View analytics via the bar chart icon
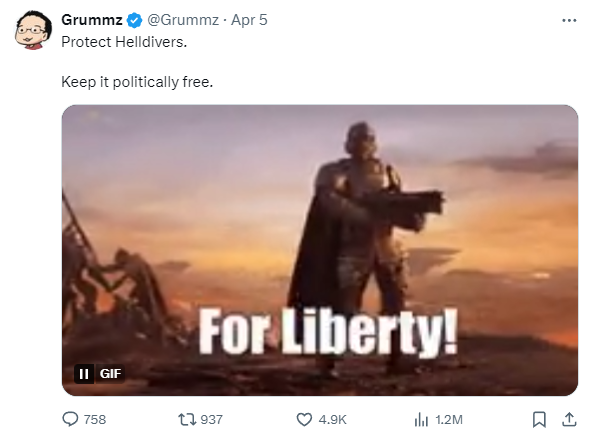 421,419
